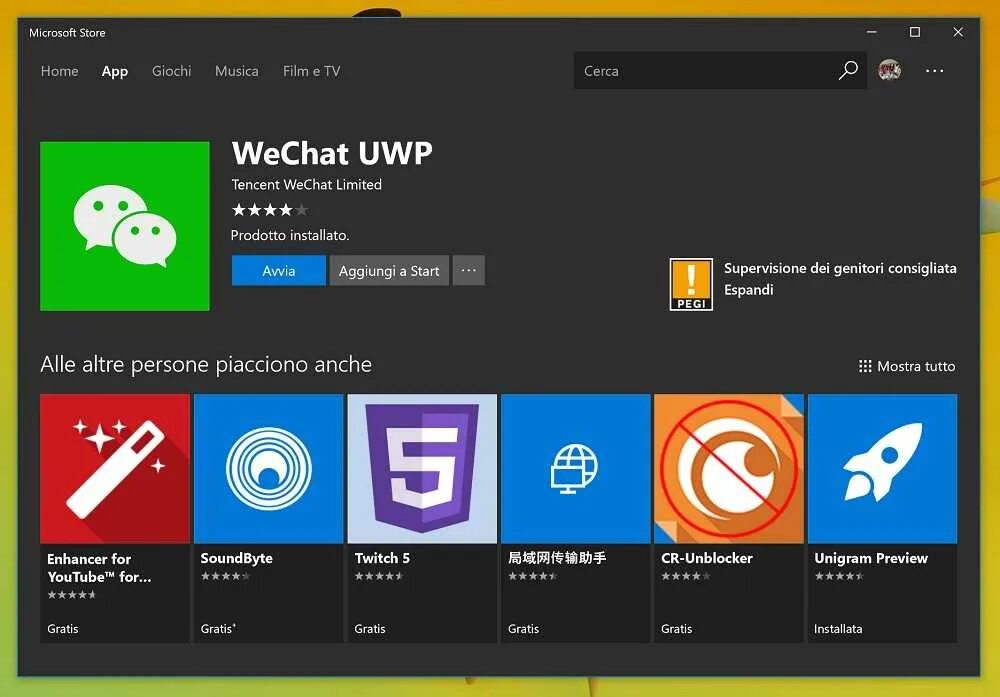The image size is (1000, 697).
Task: Open the Film e TV tab
Action: (312, 71)
